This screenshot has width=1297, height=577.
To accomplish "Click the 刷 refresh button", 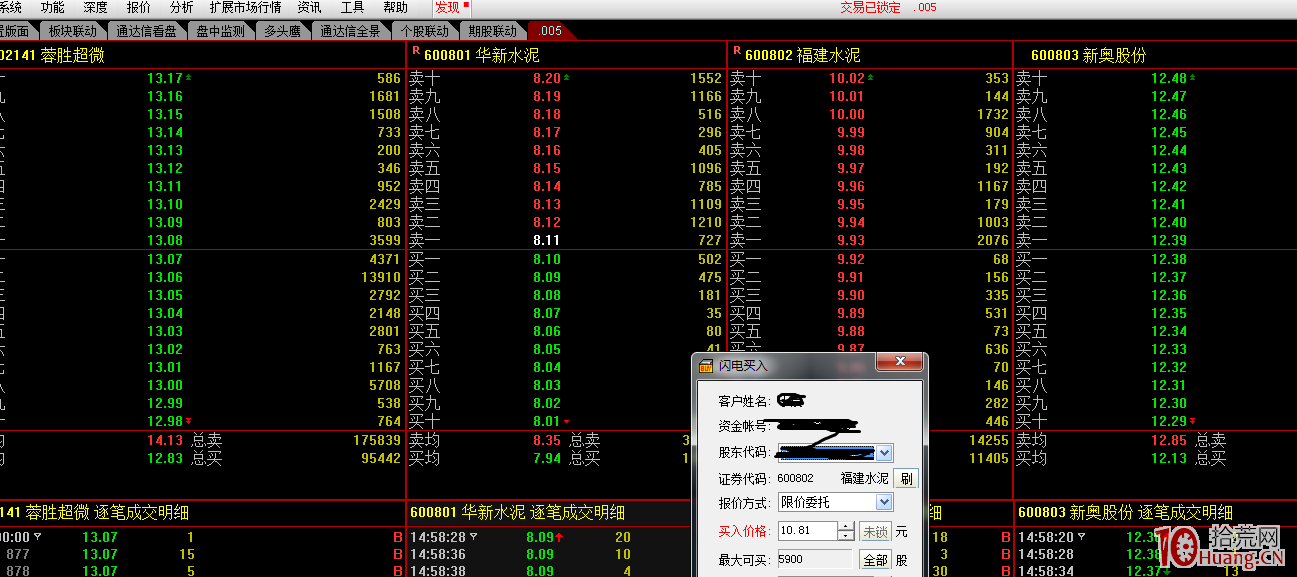I will 906,479.
